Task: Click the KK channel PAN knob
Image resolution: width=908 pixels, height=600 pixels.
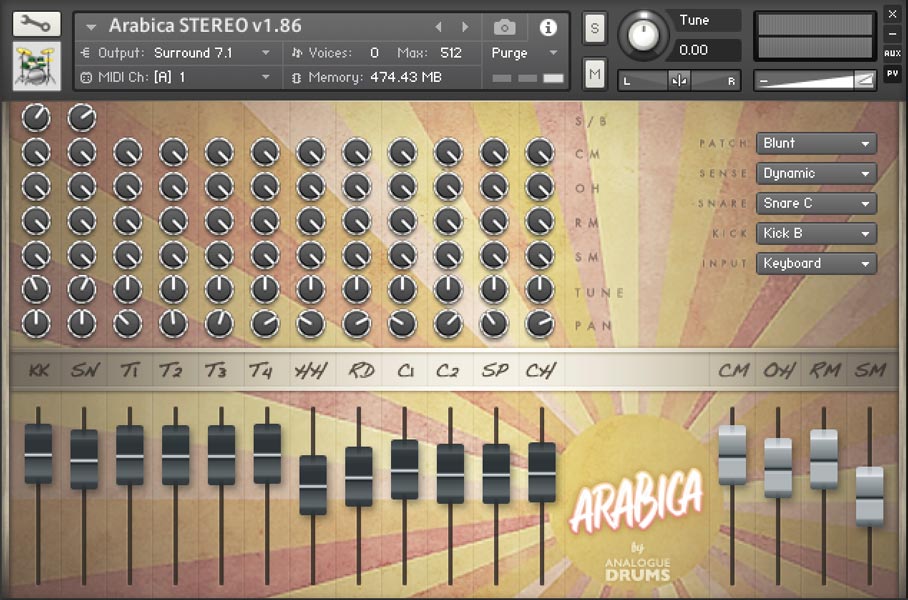Action: click(x=36, y=323)
